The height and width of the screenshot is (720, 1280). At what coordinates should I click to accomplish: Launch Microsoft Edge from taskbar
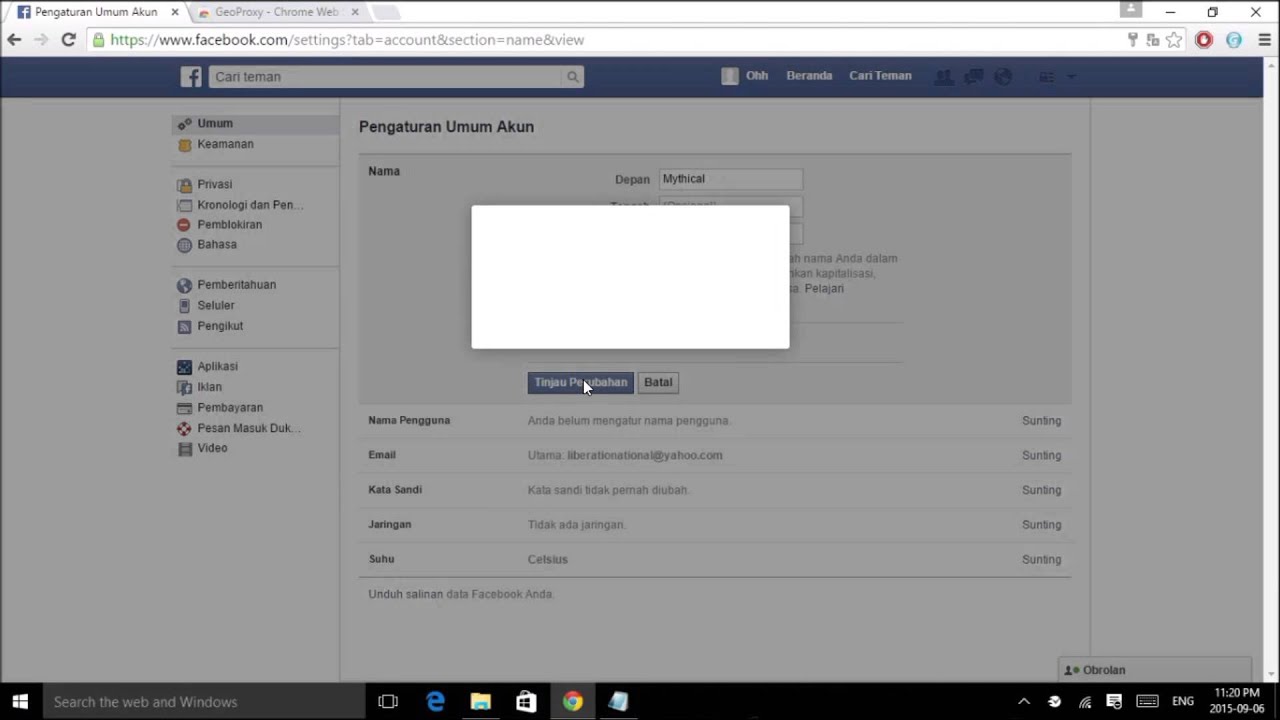(435, 702)
